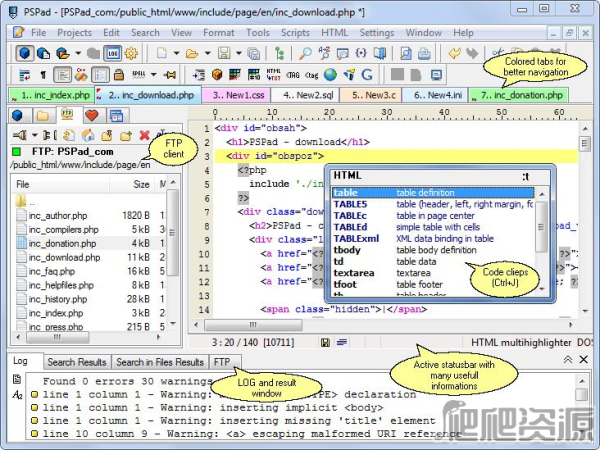Image resolution: width=600 pixels, height=450 pixels.
Task: Select textarea entry in code clips list
Action: (433, 273)
